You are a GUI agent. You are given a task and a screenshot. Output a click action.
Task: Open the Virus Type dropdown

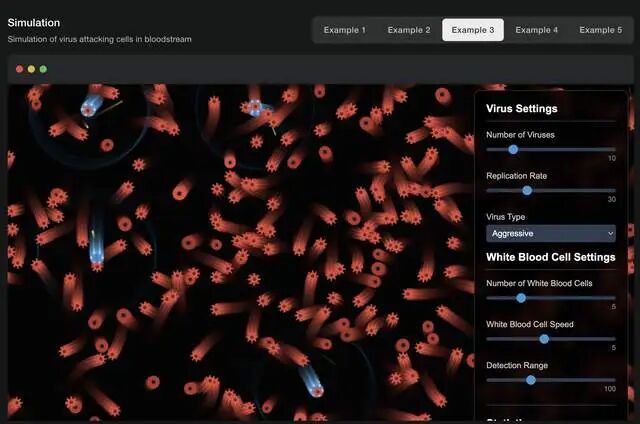(x=551, y=233)
